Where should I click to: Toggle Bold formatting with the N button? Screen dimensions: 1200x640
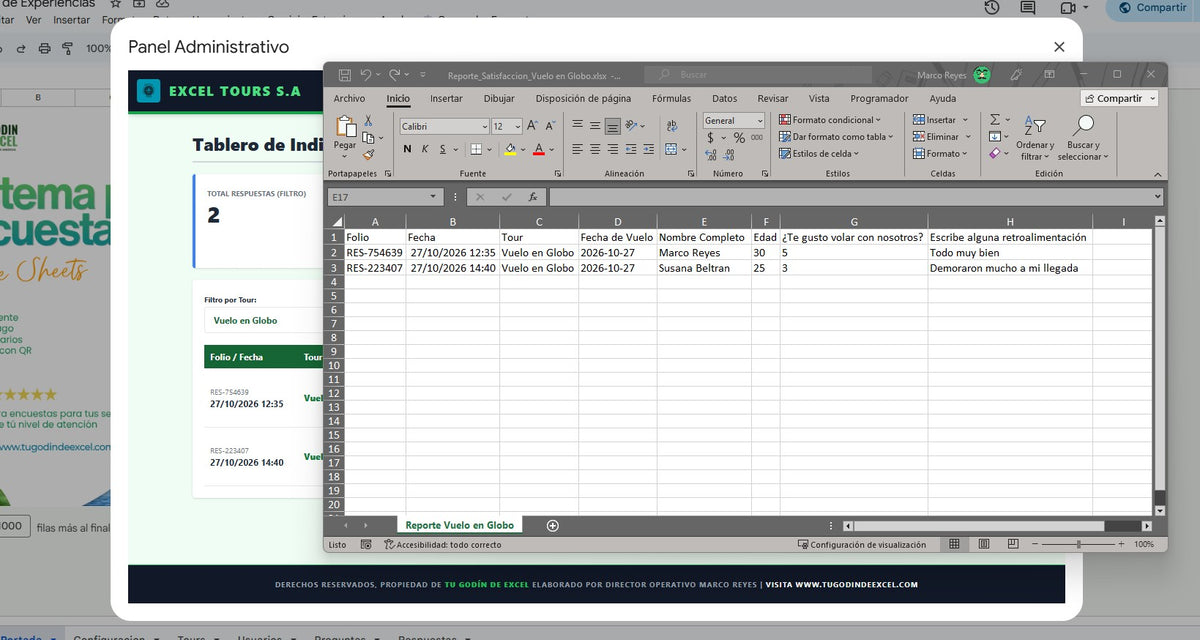click(407, 149)
